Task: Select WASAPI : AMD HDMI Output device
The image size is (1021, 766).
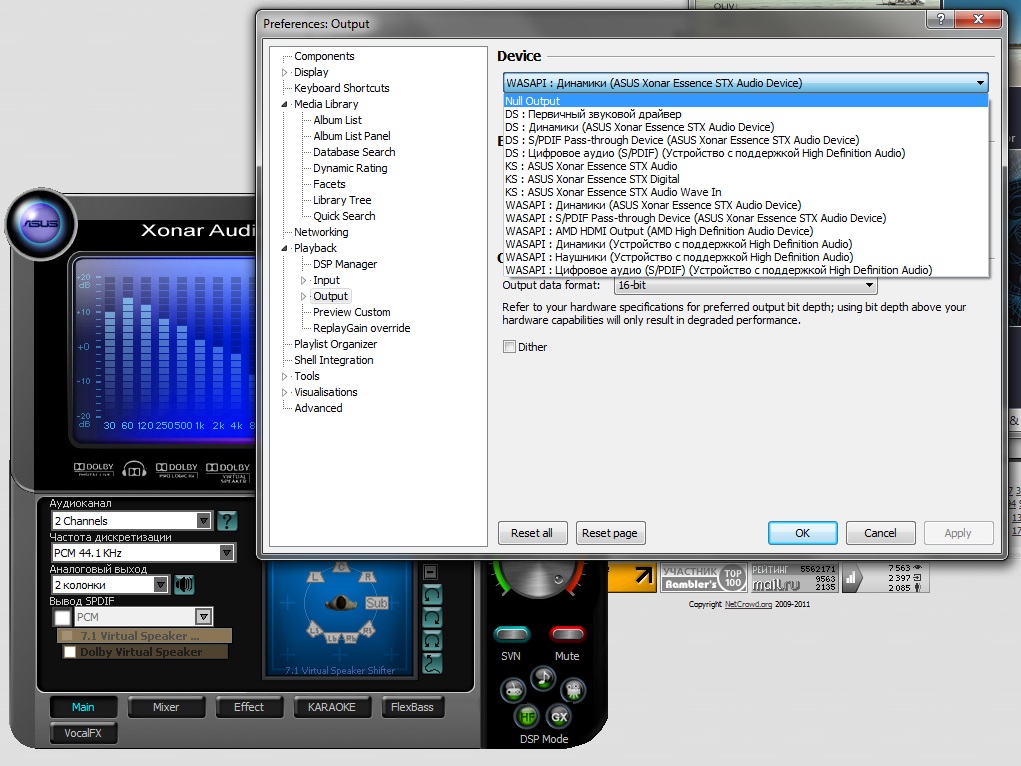Action: [746, 231]
